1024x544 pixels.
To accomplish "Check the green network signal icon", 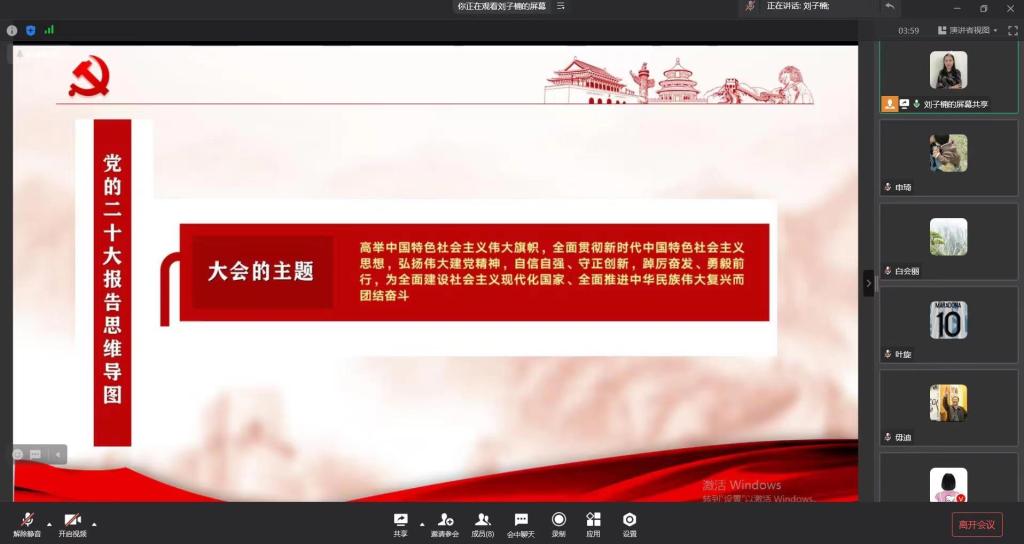I will click(49, 30).
